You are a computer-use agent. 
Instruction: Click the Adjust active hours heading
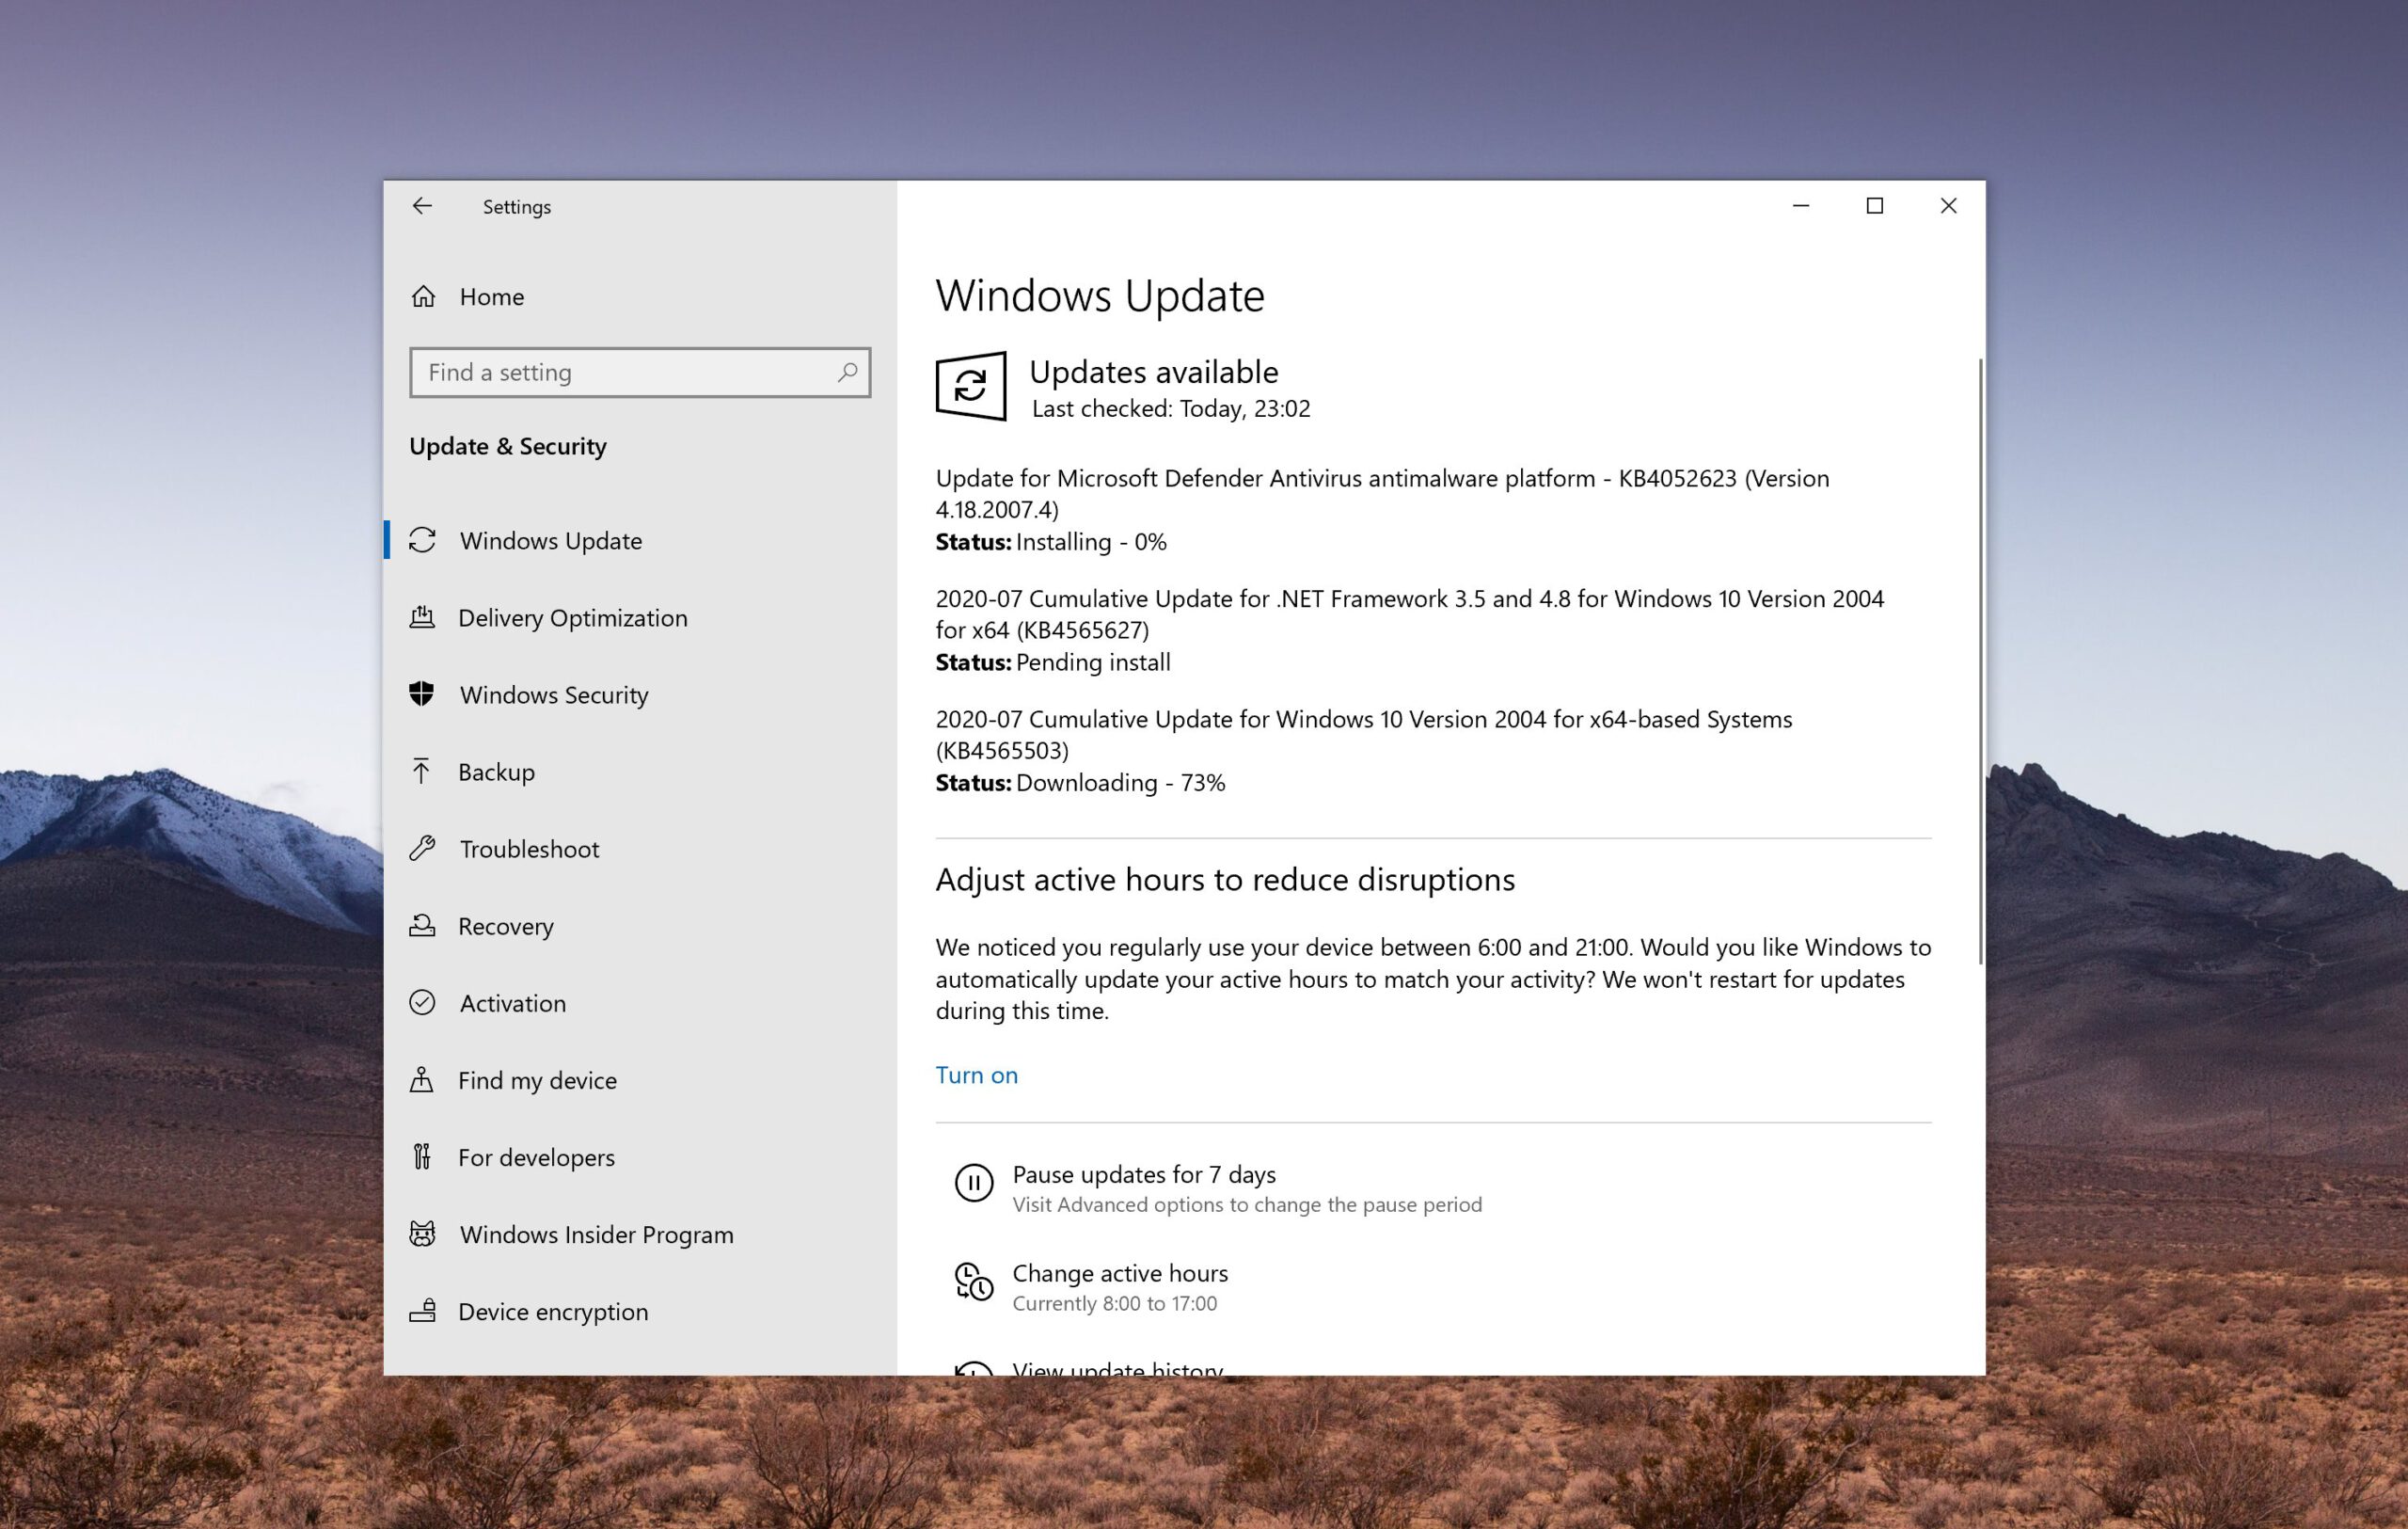tap(1225, 879)
